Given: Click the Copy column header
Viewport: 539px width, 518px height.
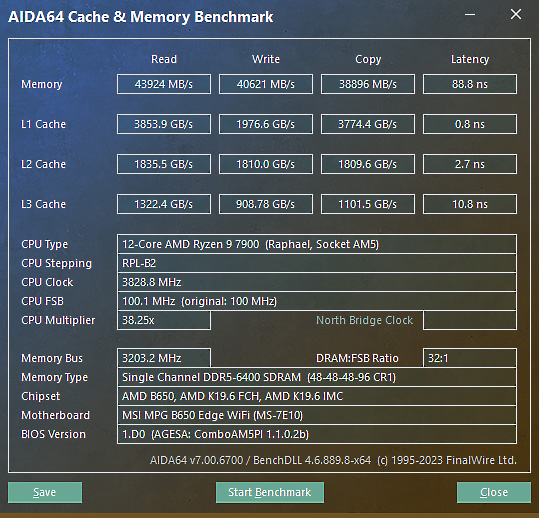Looking at the screenshot, I should 368,59.
